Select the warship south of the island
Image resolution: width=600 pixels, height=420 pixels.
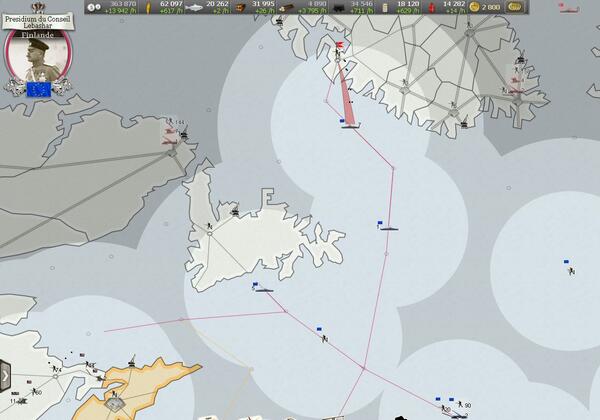coord(263,289)
